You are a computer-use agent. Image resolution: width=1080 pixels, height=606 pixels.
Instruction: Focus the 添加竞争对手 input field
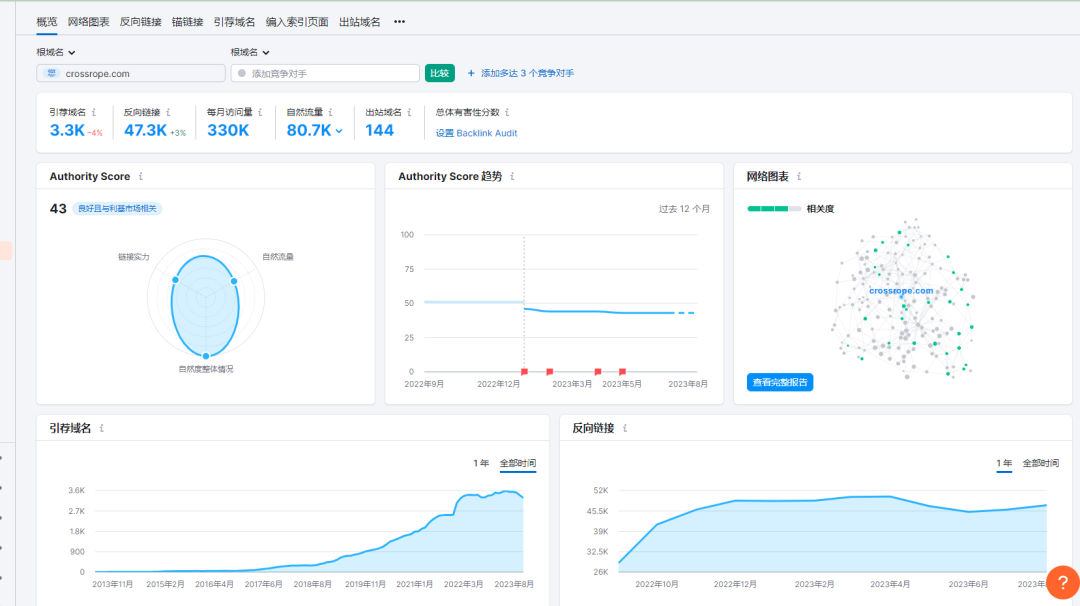coord(325,74)
